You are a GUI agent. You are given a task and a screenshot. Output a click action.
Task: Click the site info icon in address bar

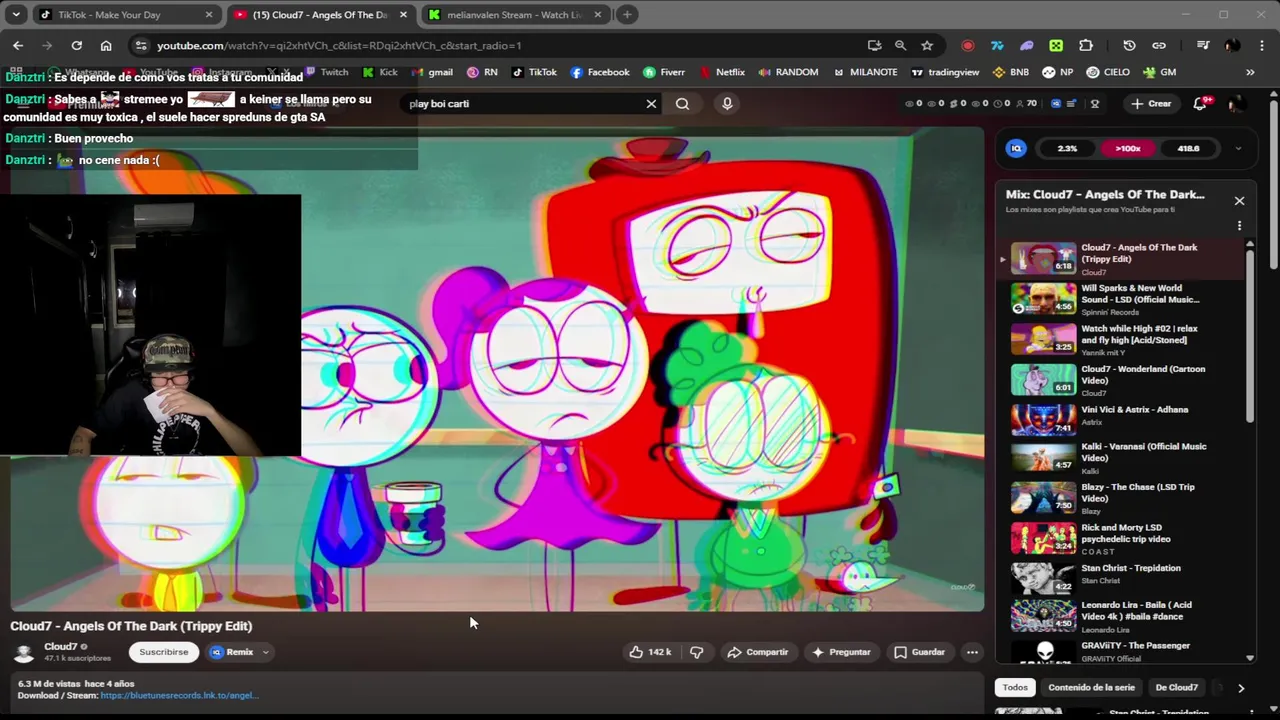point(141,45)
